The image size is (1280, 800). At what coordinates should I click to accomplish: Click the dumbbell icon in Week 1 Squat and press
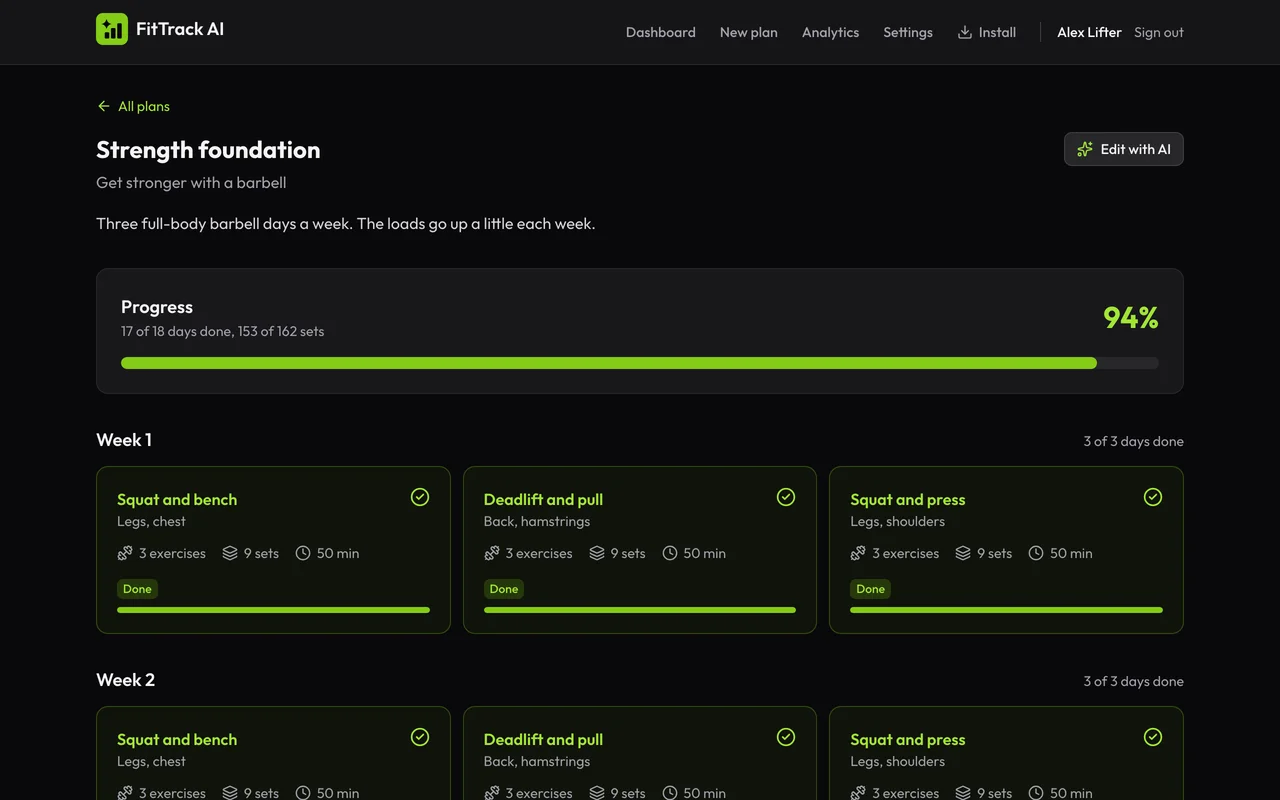point(858,553)
